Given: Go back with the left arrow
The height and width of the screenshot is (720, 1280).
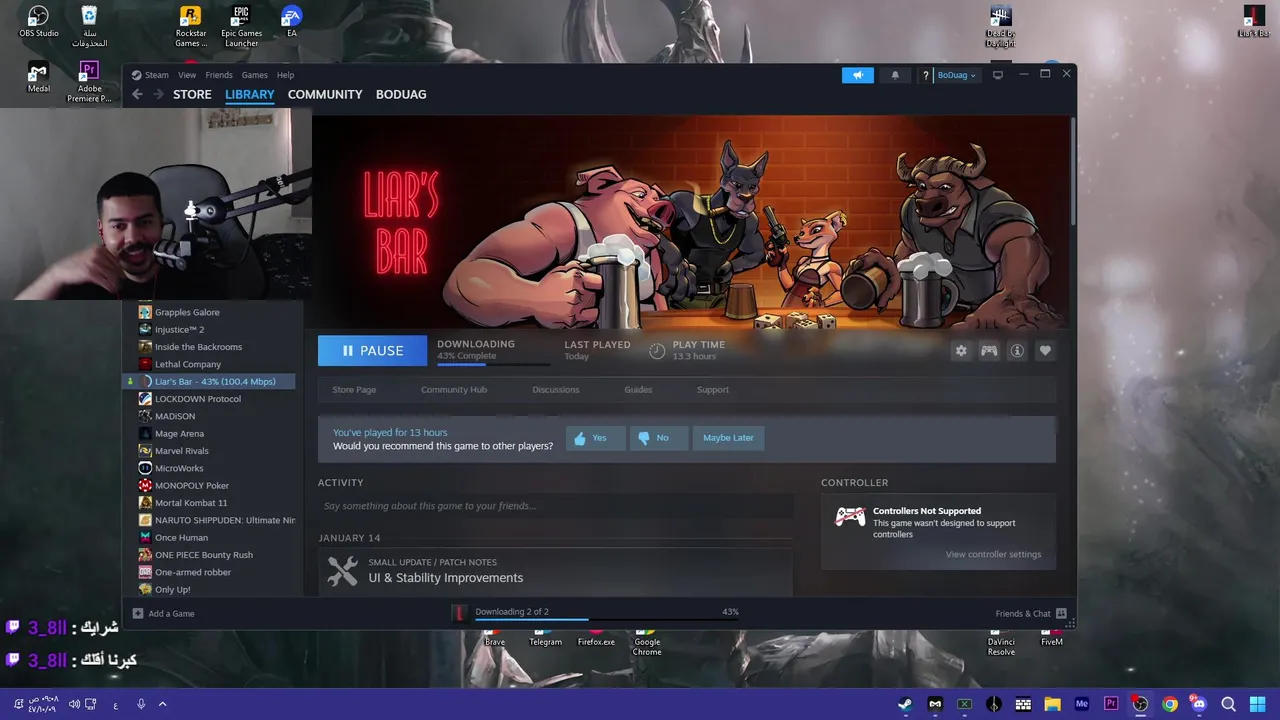Looking at the screenshot, I should point(137,94).
